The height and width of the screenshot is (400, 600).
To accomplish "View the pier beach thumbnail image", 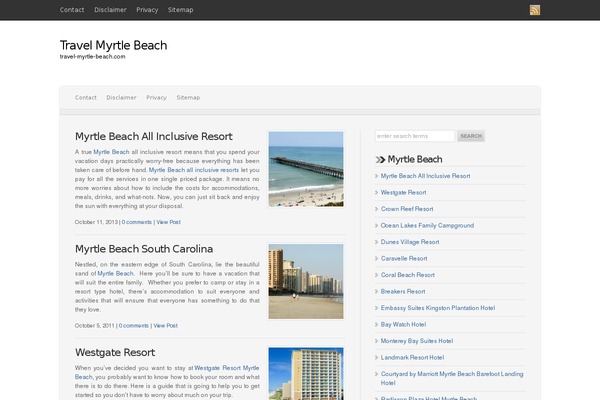I will click(306, 169).
